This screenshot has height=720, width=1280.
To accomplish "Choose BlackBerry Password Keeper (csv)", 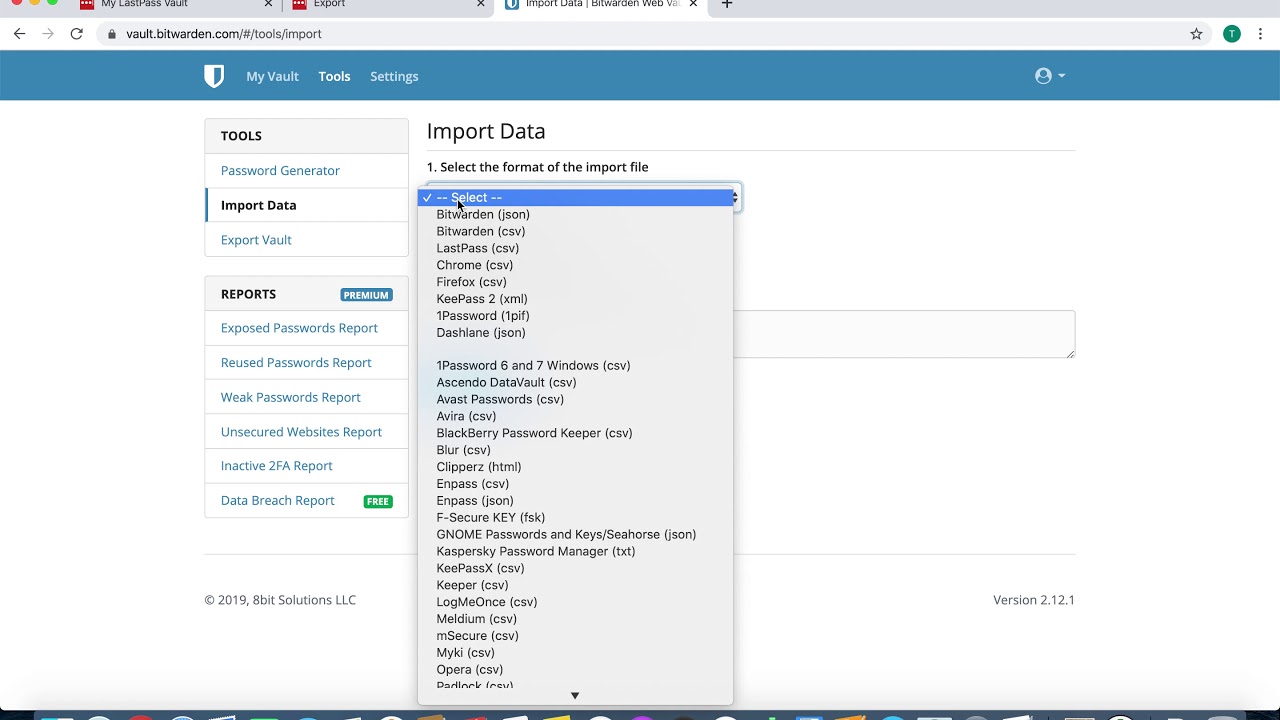I will (x=575, y=433).
